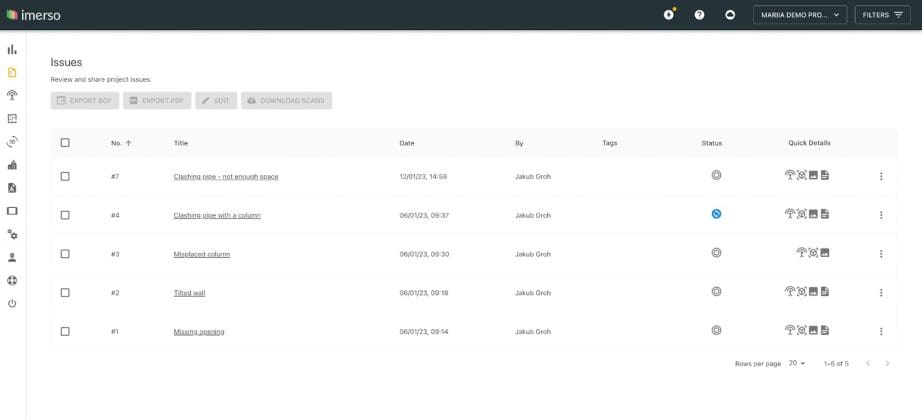922x420 pixels.
Task: Open the Clashing pipe with a column issue
Action: [217, 215]
